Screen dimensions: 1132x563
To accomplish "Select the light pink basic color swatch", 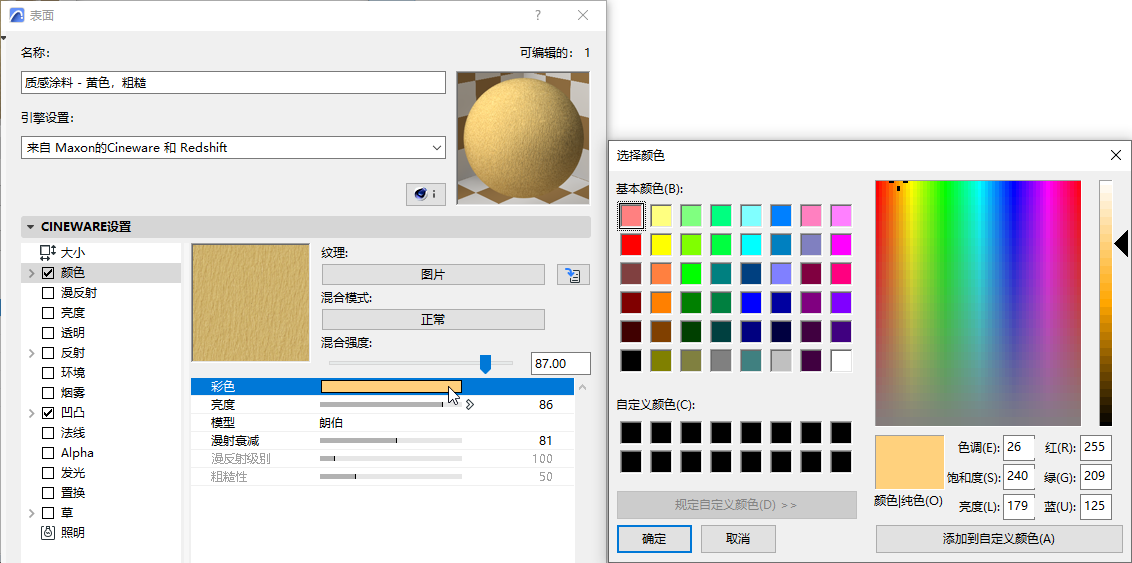I will click(631, 215).
